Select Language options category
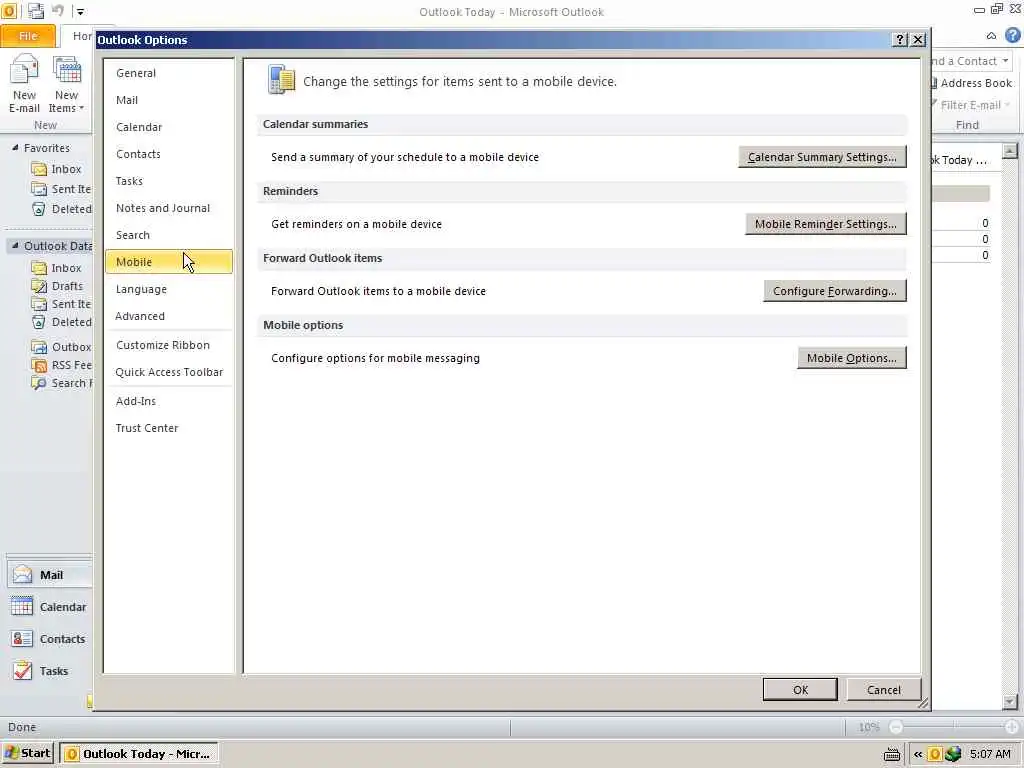Viewport: 1024px width, 768px height. pyautogui.click(x=168, y=289)
